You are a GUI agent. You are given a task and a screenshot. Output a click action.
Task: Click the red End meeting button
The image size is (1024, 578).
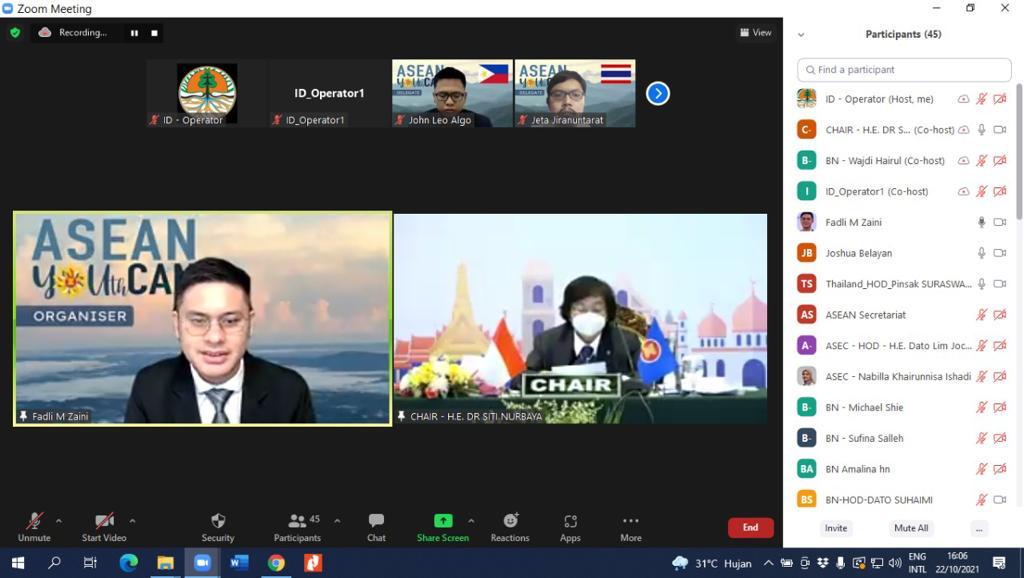click(750, 527)
